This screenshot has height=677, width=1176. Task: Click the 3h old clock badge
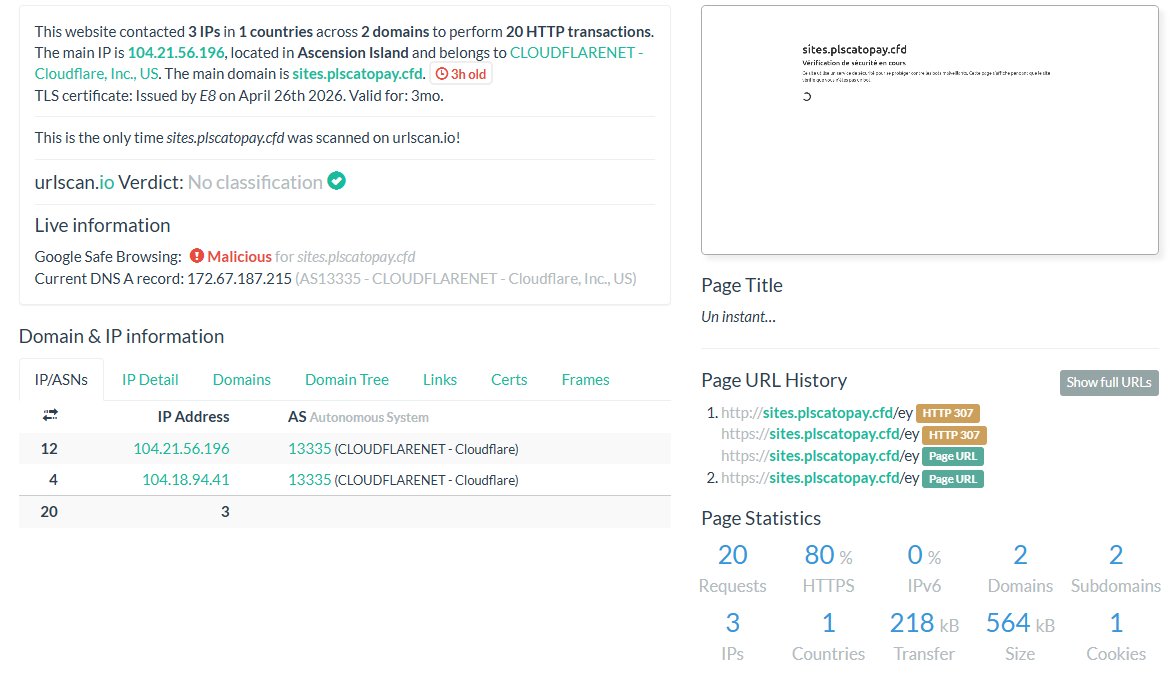tap(461, 73)
